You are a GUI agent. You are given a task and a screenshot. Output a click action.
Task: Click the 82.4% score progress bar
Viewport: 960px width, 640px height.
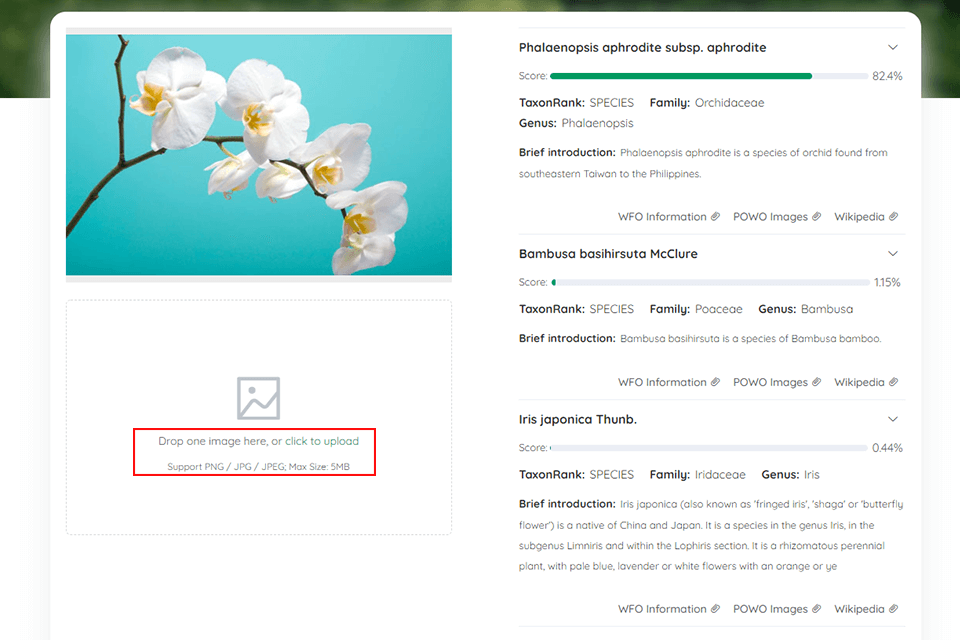pos(709,76)
